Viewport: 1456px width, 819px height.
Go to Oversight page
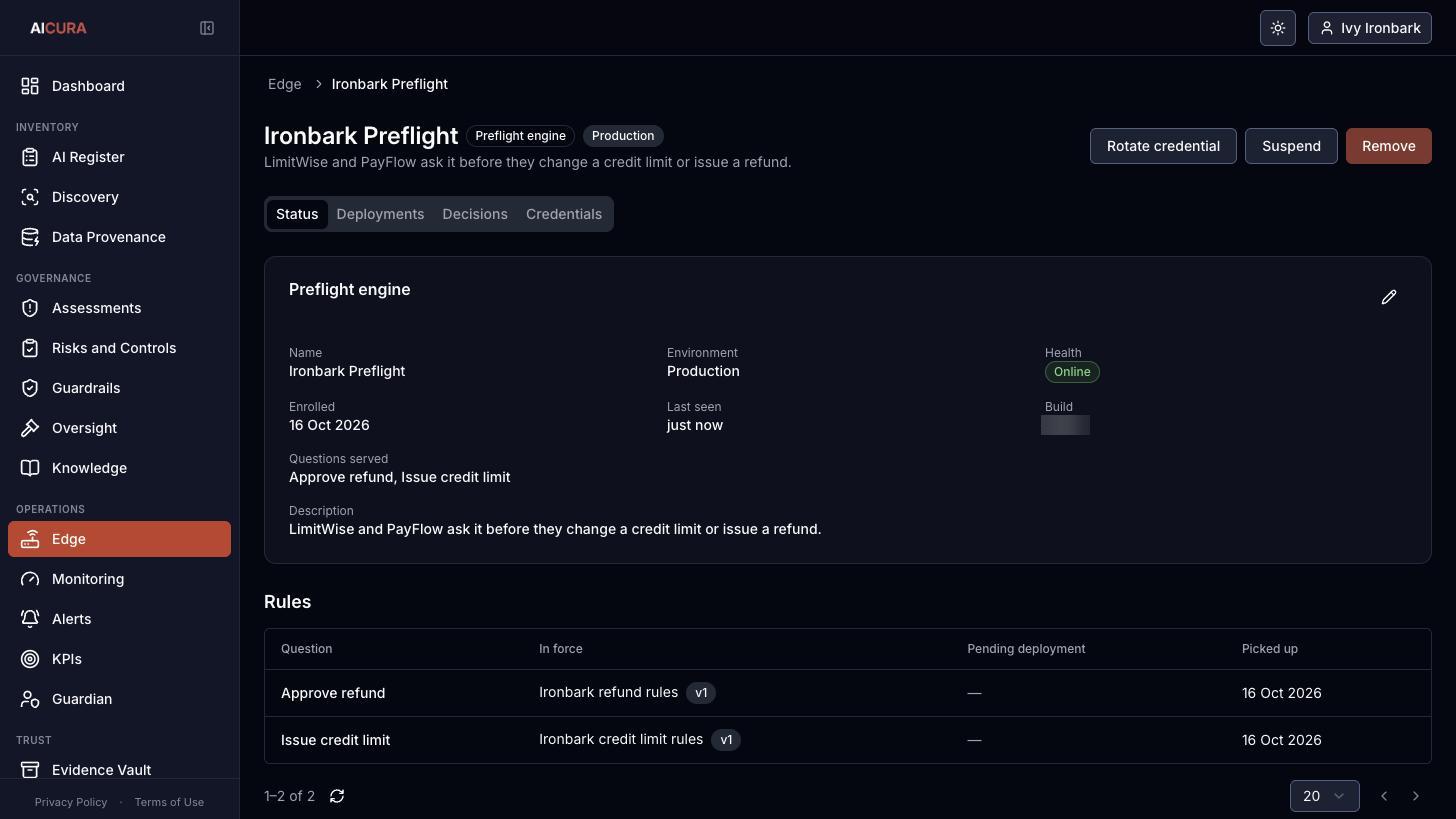tap(119, 428)
